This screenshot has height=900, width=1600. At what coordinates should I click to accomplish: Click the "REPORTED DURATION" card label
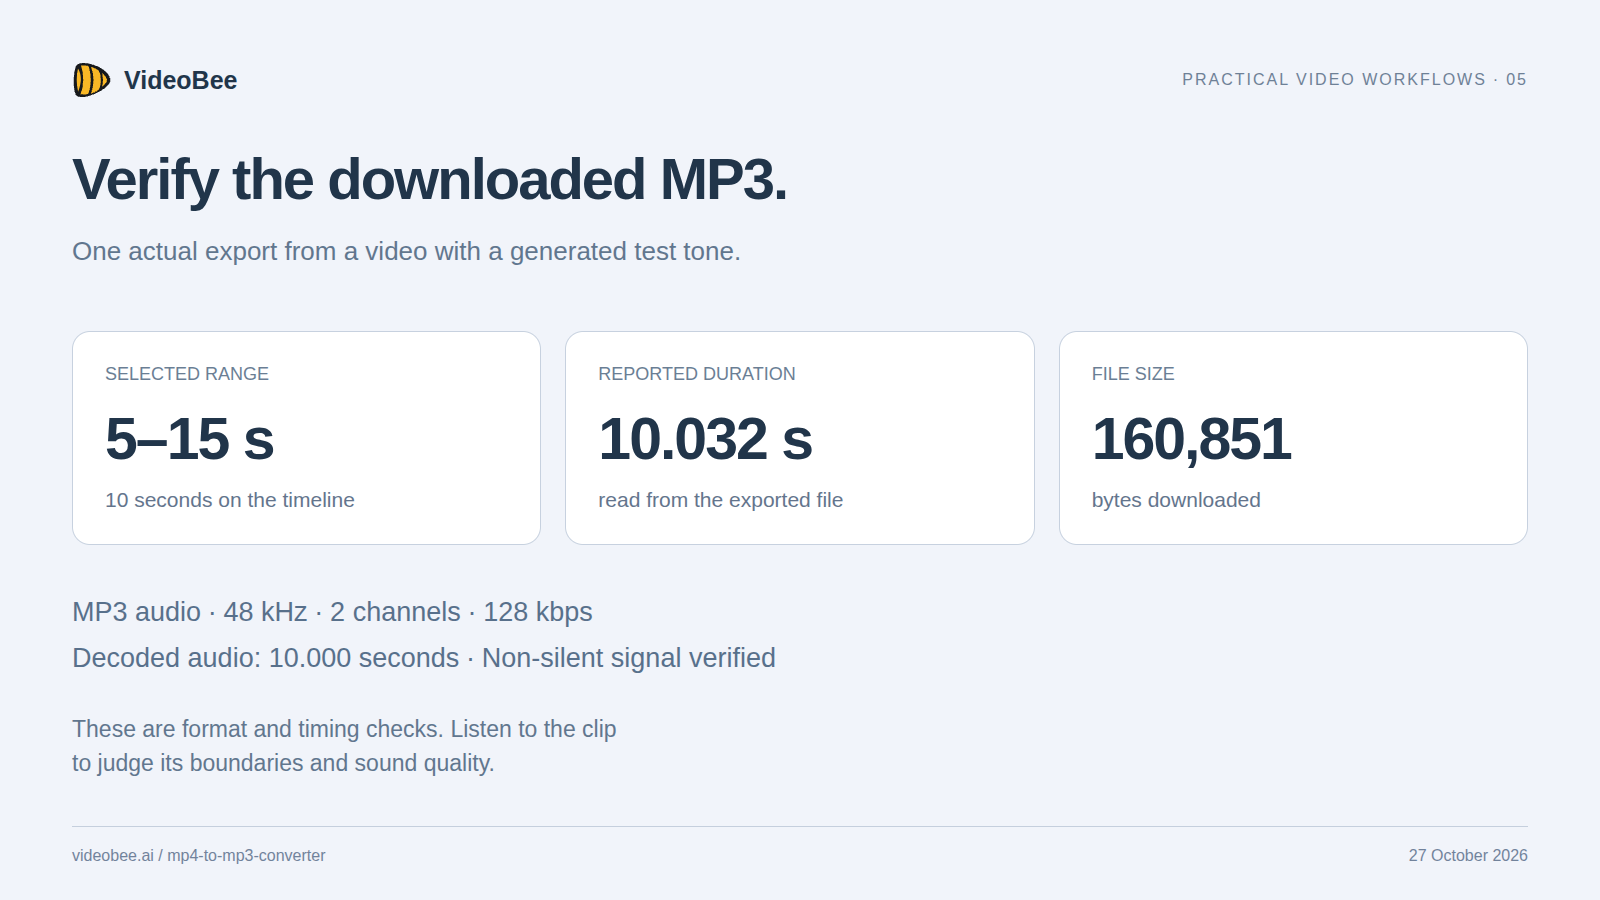click(697, 374)
